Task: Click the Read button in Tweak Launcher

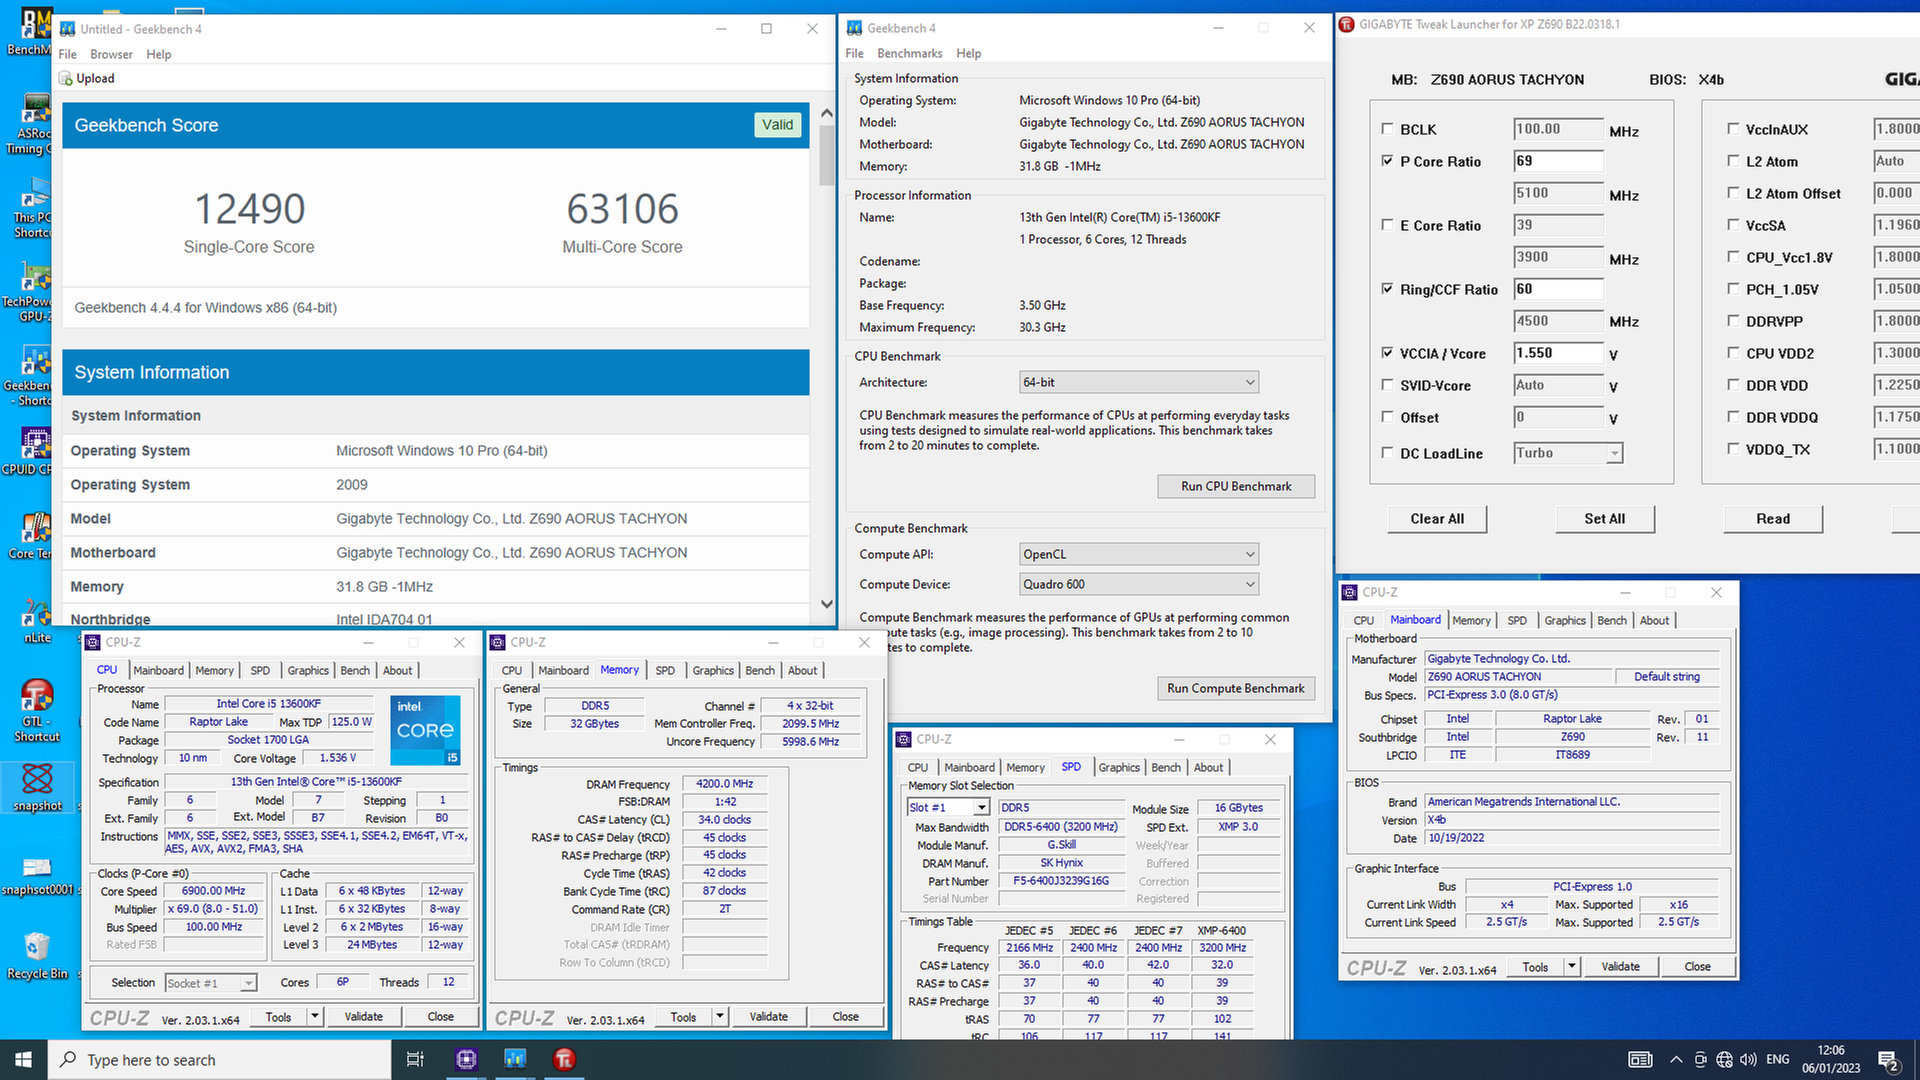Action: point(1773,519)
